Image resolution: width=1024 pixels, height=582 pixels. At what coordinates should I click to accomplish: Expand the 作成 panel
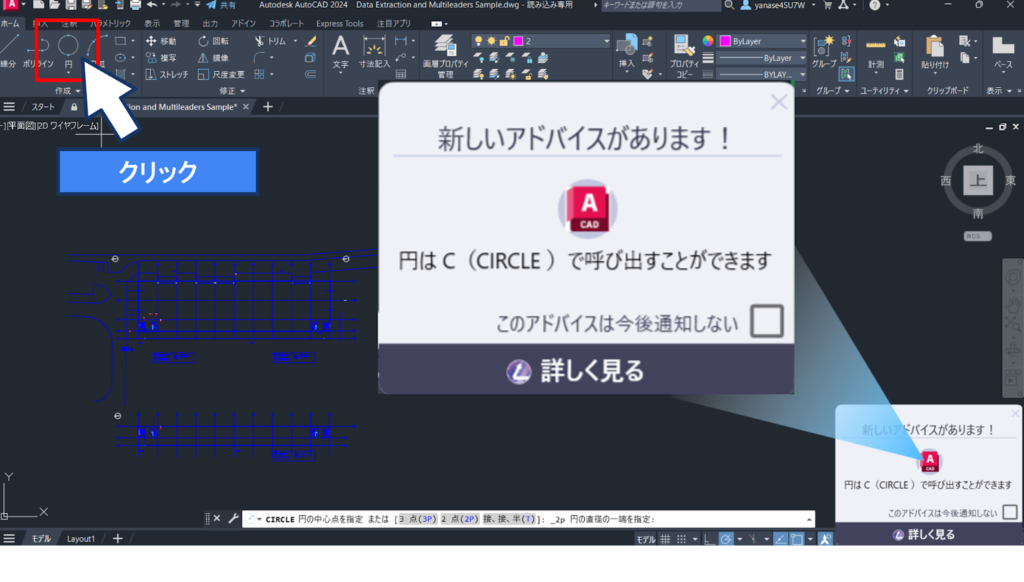(67, 91)
